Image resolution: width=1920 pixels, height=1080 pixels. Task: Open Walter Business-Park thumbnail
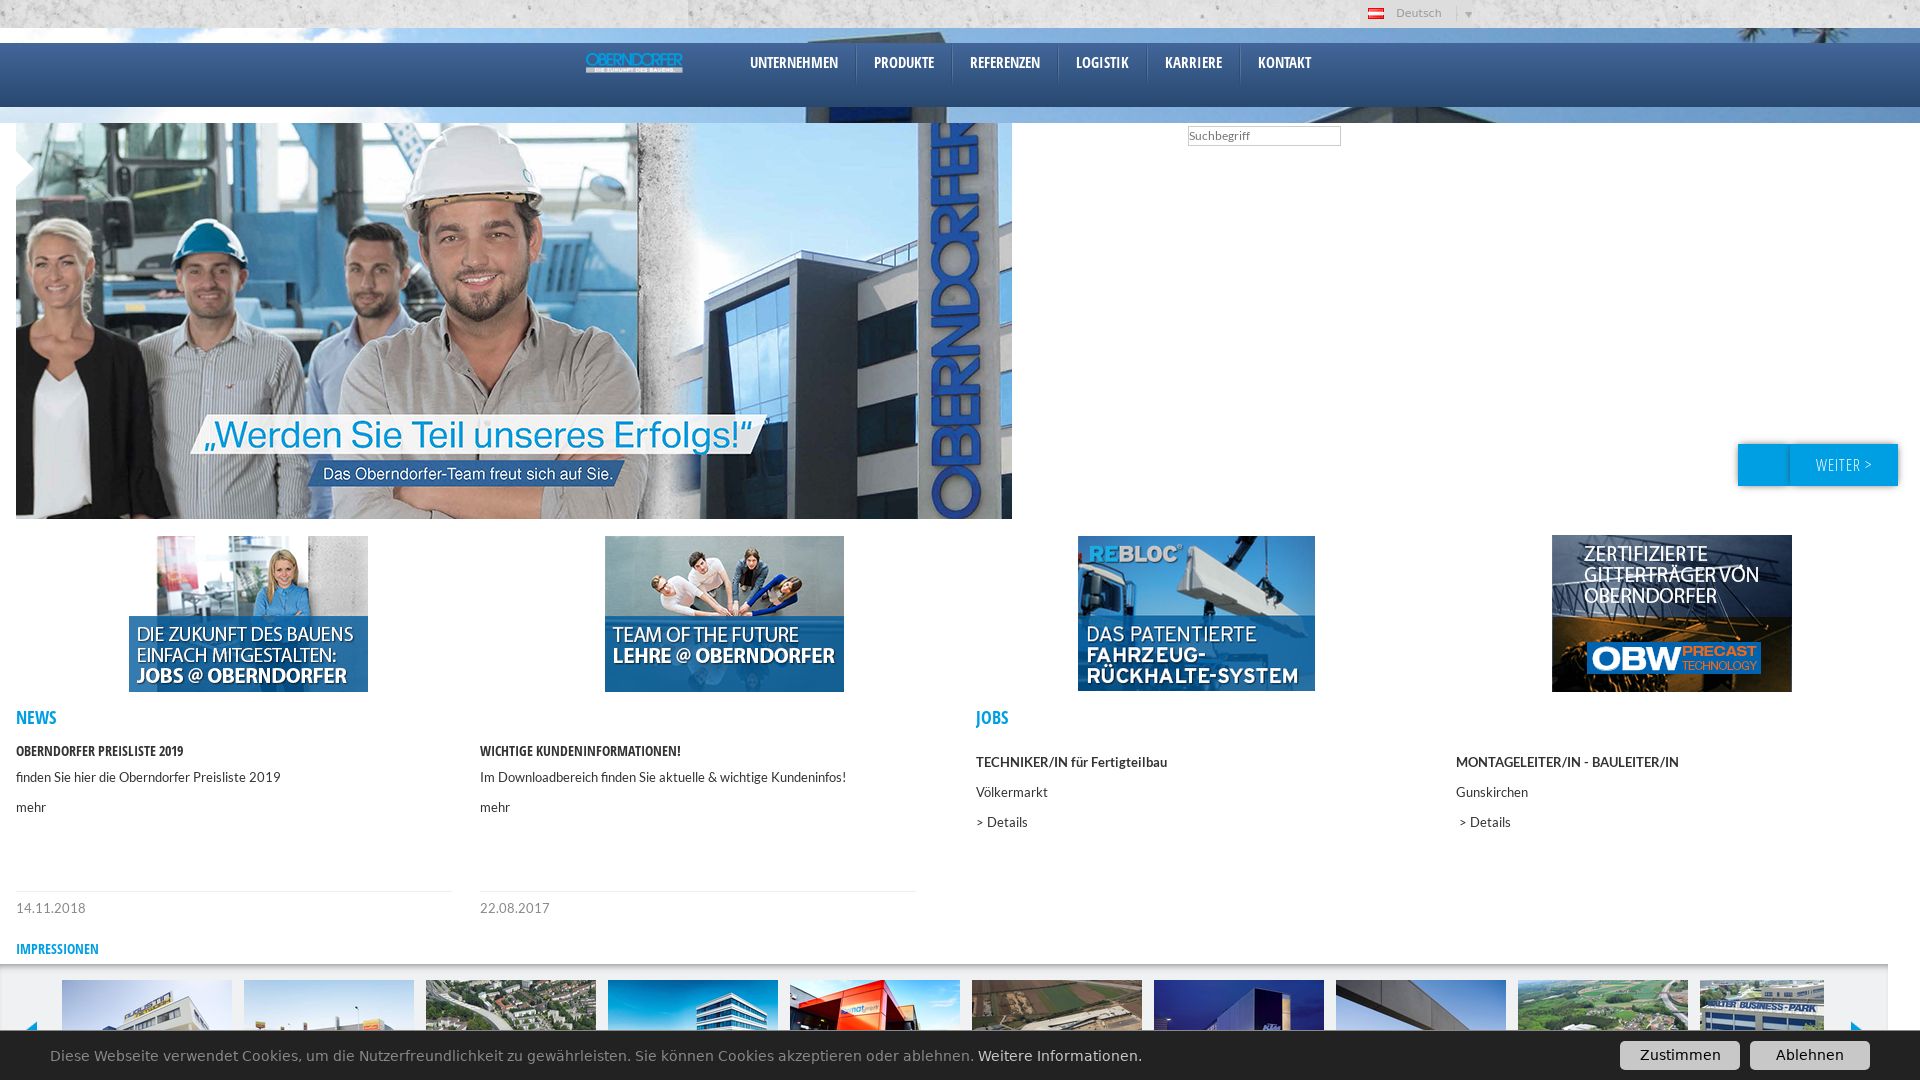coord(1762,1005)
